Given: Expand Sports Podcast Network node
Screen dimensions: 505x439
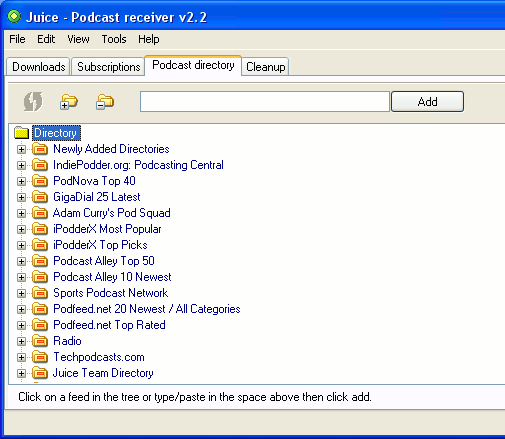Looking at the screenshot, I should pyautogui.click(x=21, y=293).
